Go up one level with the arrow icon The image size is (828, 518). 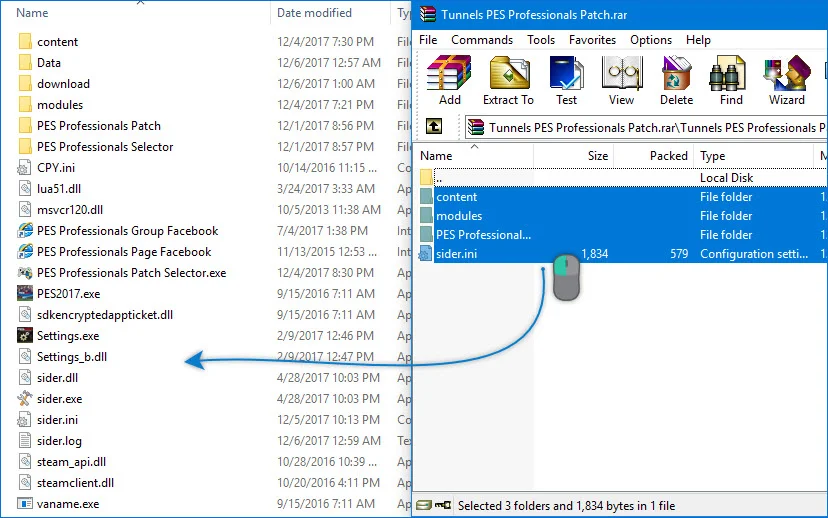click(434, 126)
